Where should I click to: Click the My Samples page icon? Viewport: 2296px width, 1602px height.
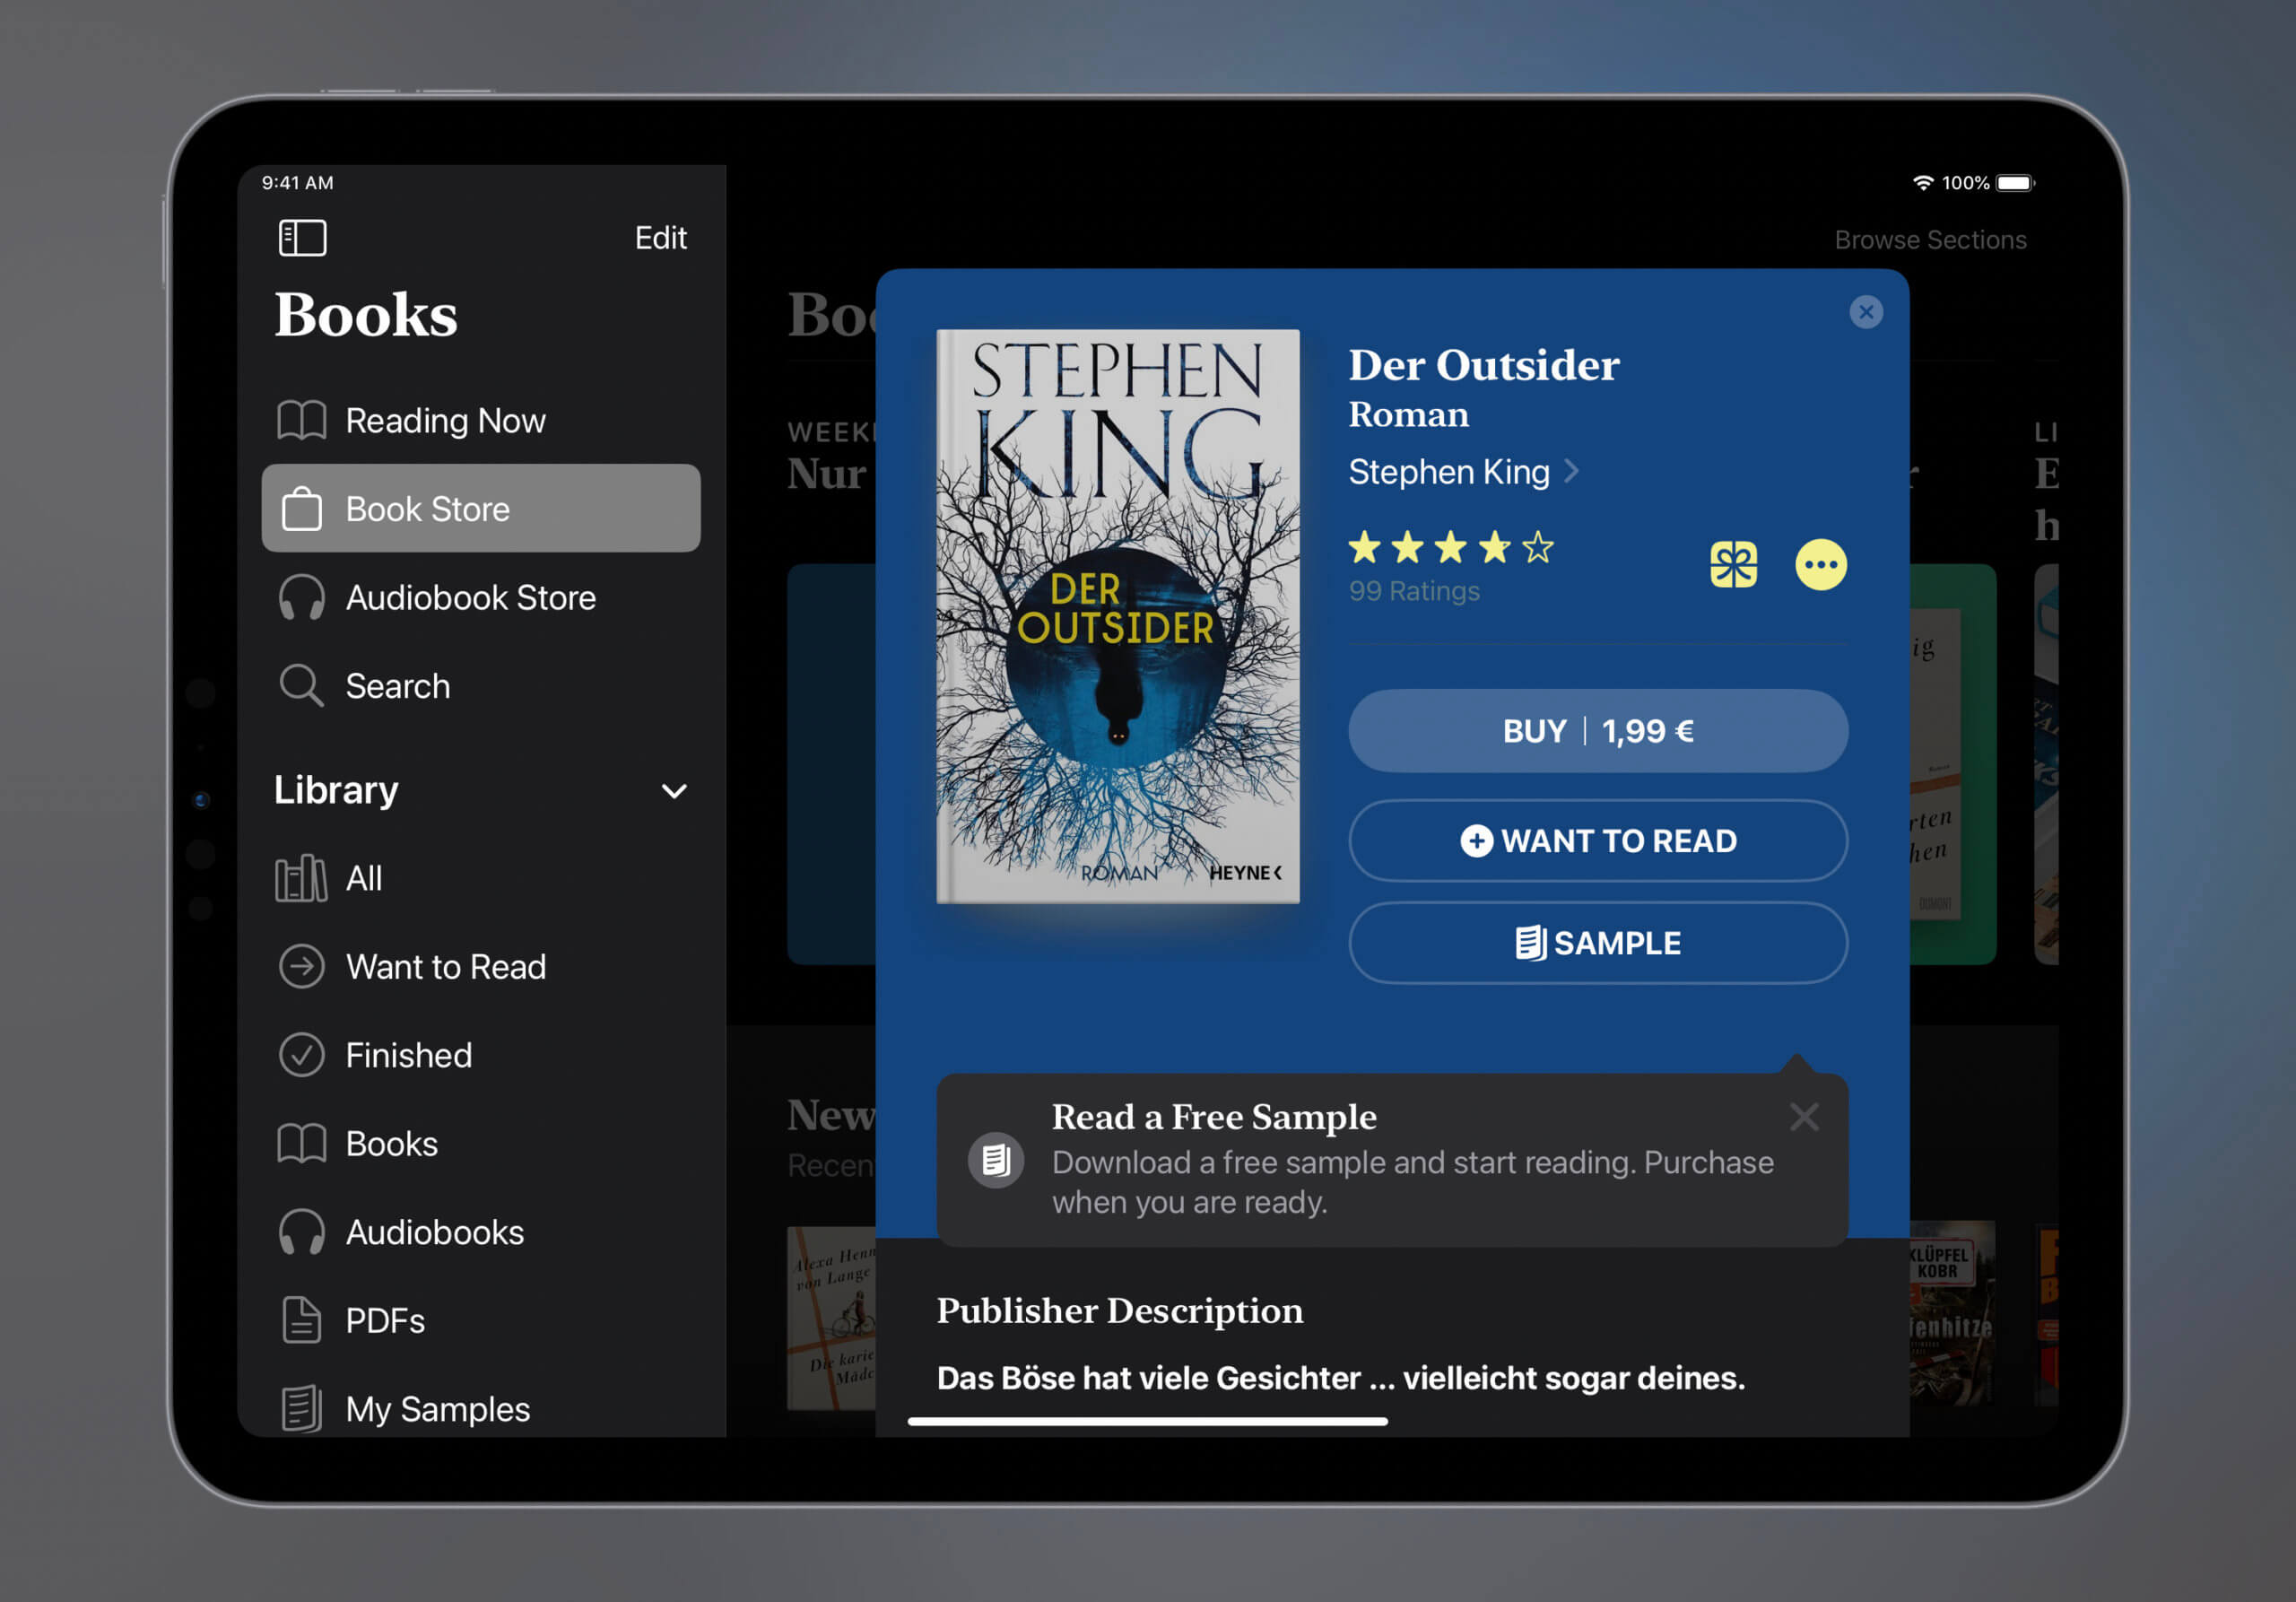pyautogui.click(x=301, y=1408)
